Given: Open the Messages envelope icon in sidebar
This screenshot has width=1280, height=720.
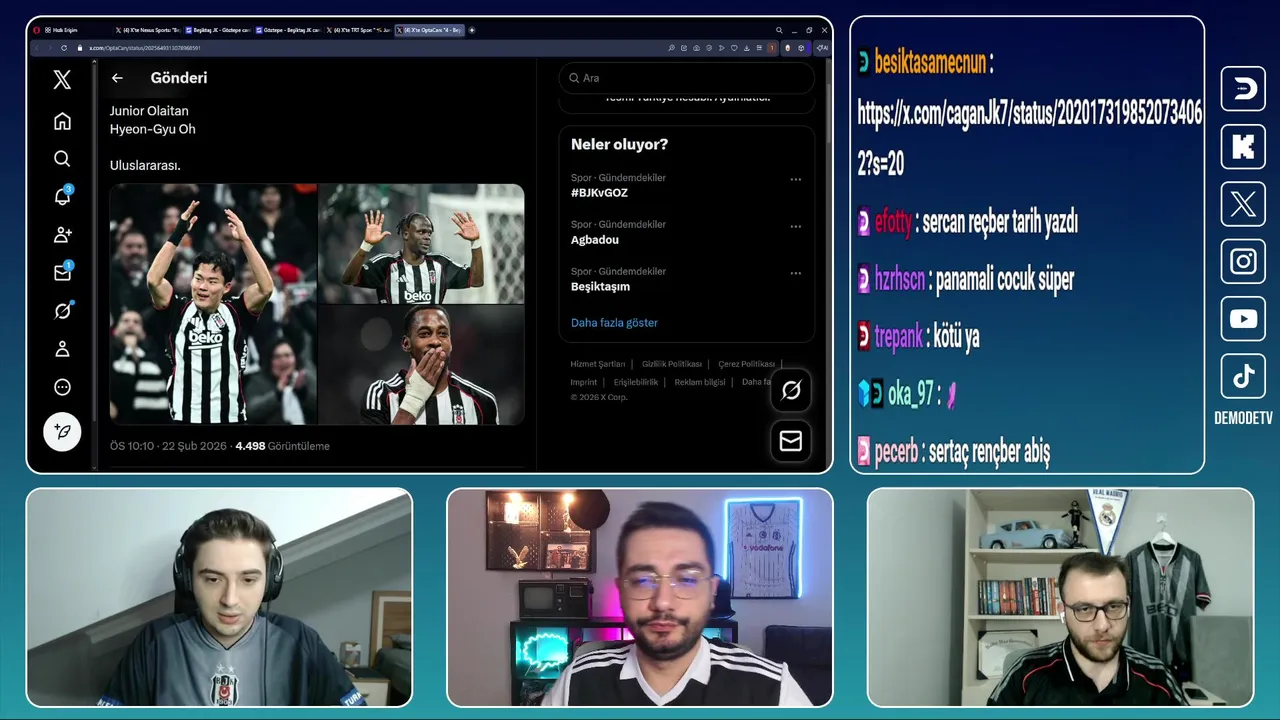Looking at the screenshot, I should coord(62,273).
